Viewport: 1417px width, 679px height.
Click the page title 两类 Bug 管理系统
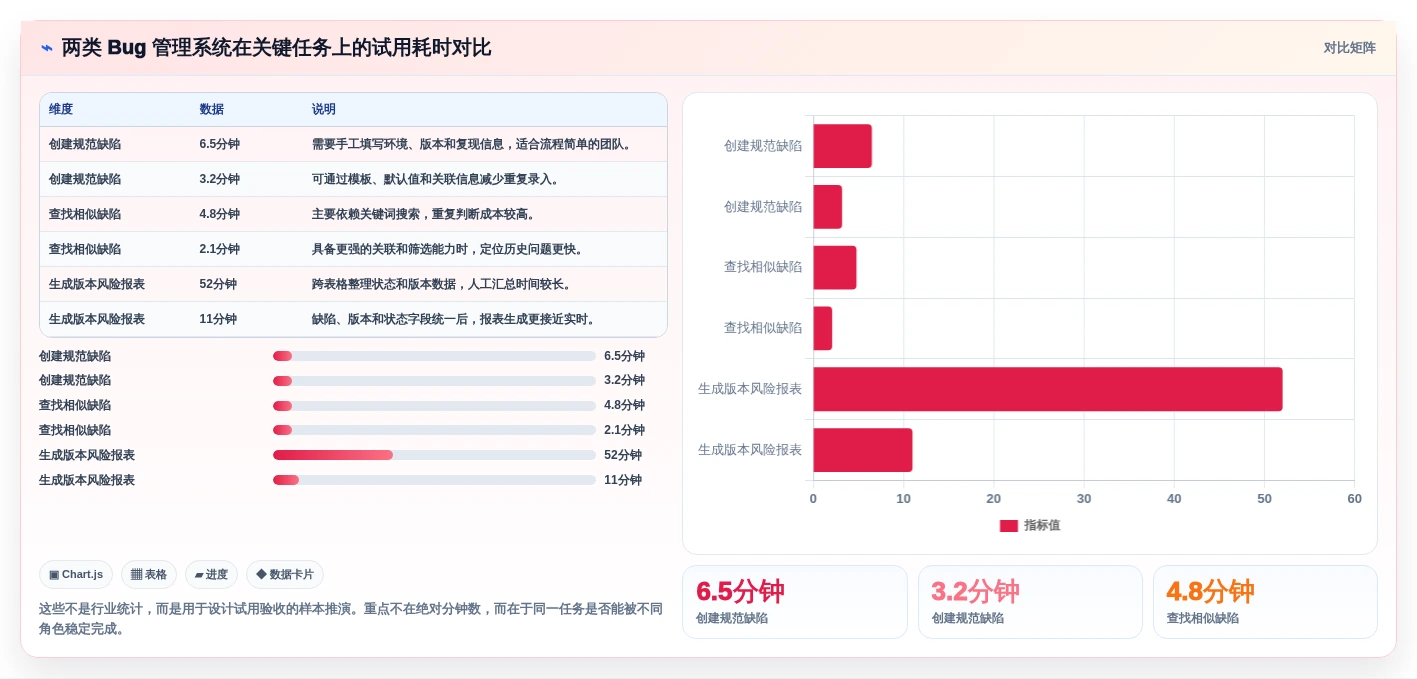pyautogui.click(x=276, y=48)
